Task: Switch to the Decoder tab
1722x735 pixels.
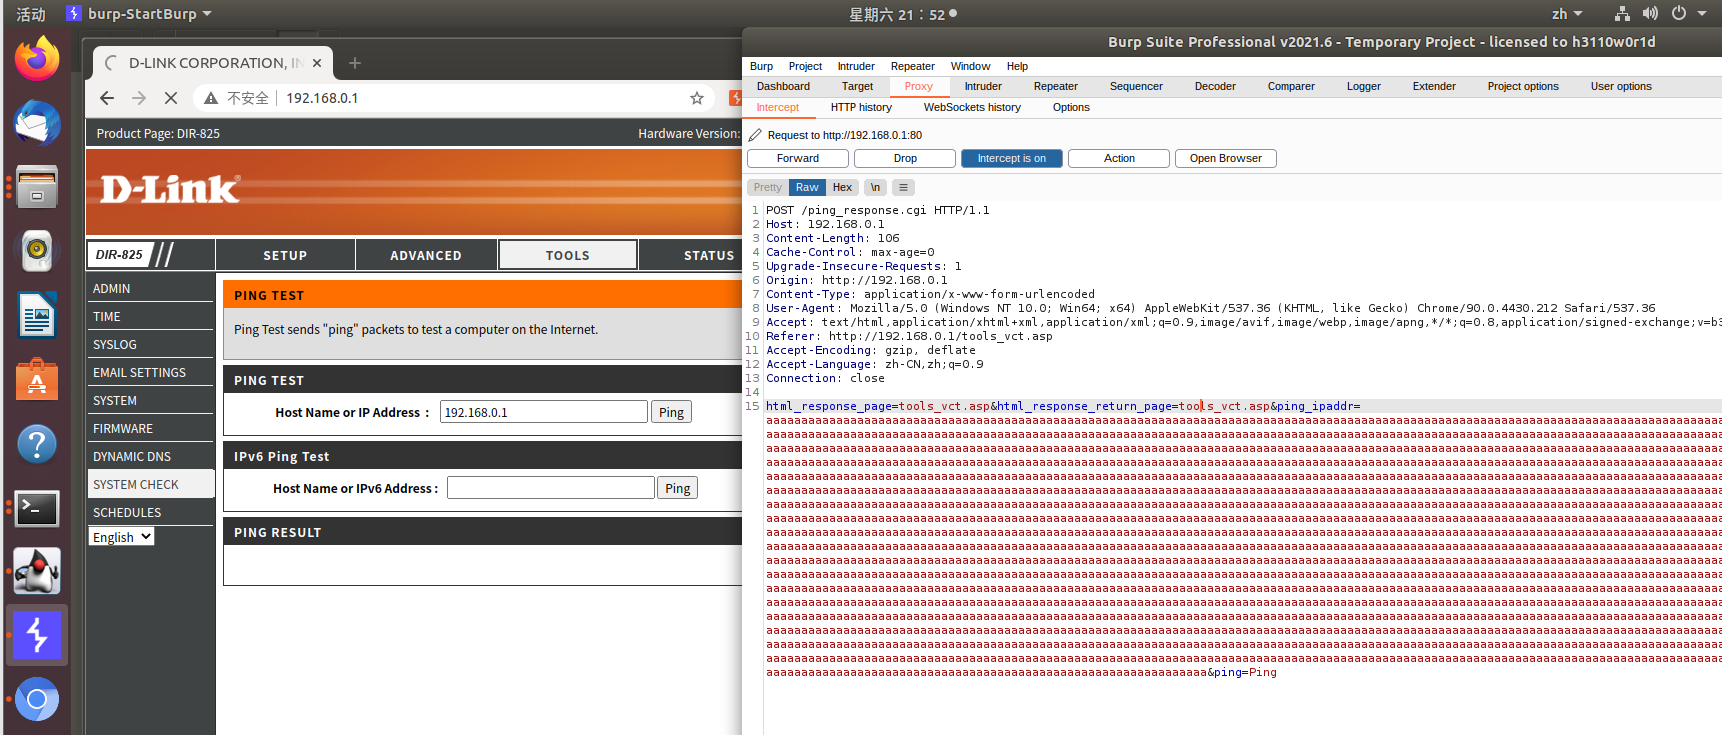Action: [x=1215, y=86]
